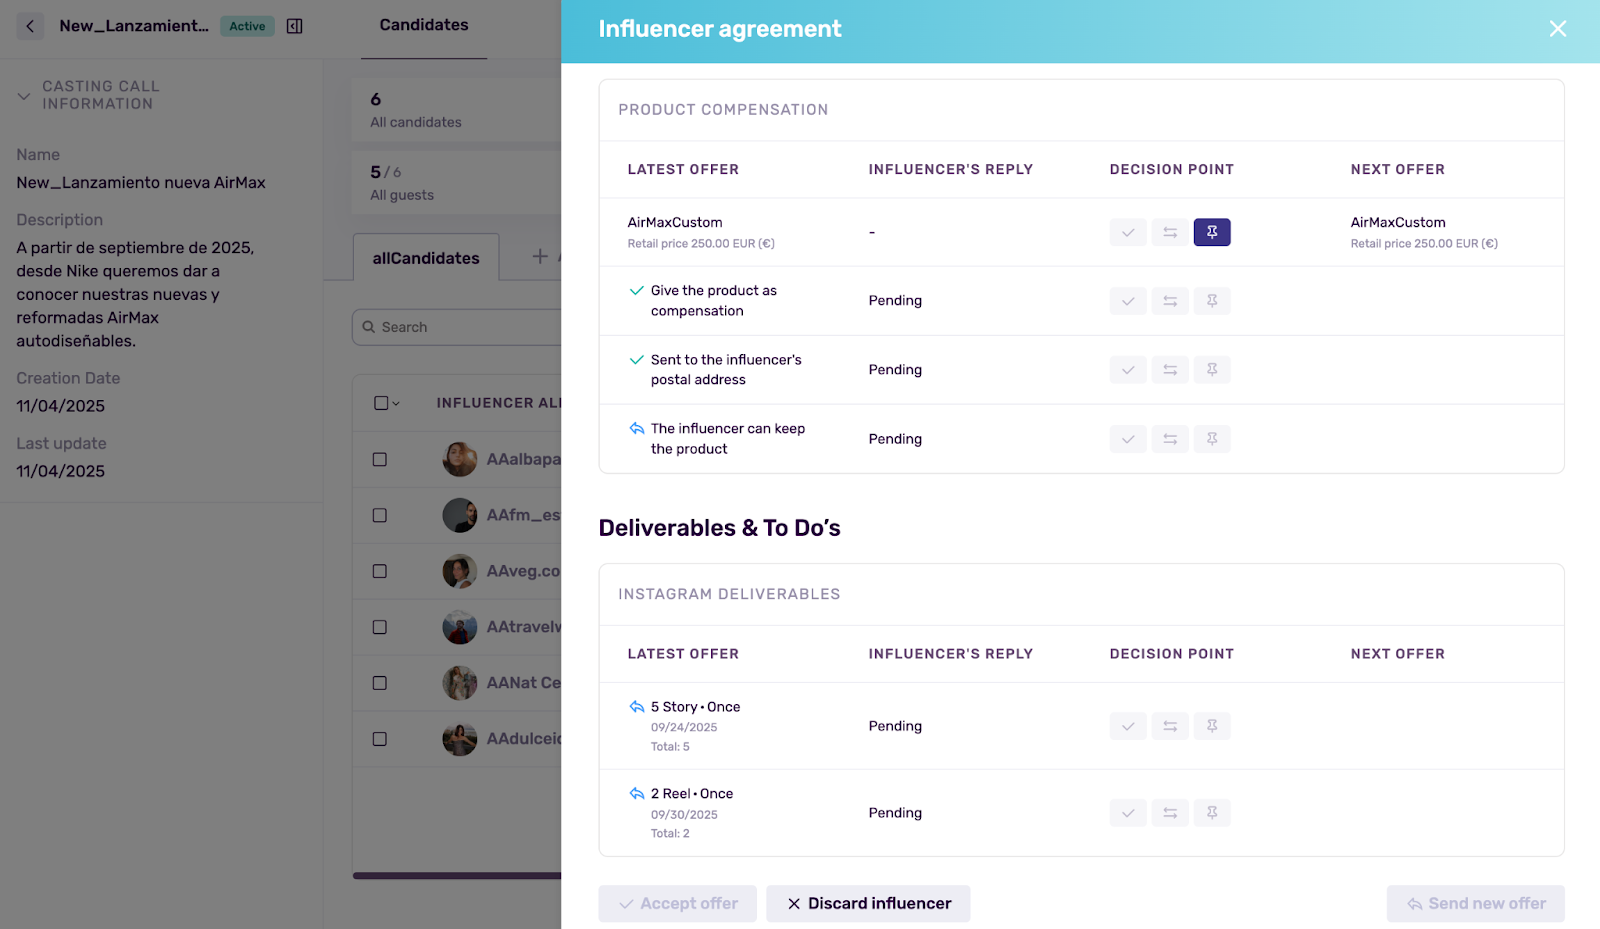
Task: Collapse the Casting Call Information section
Action: pyautogui.click(x=24, y=96)
